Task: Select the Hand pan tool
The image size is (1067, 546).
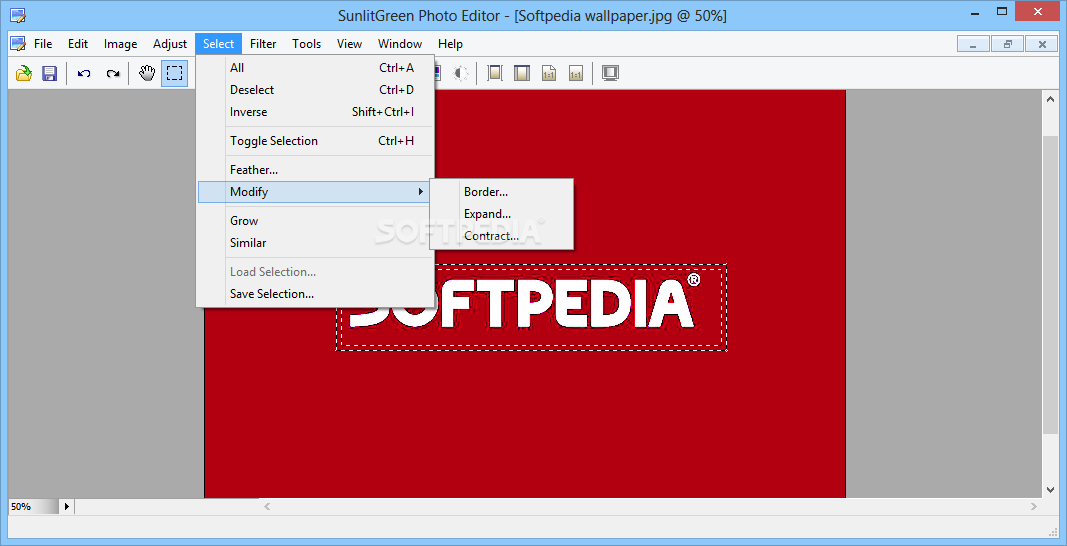Action: click(x=147, y=74)
